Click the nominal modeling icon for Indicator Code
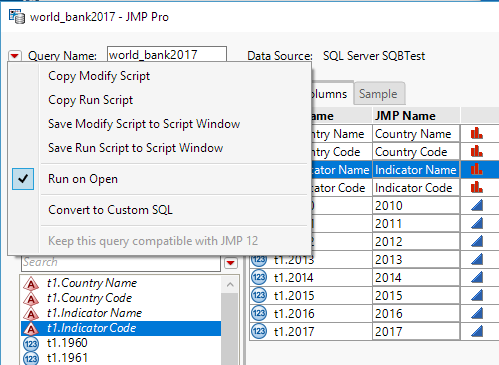The width and height of the screenshot is (499, 365). point(477,187)
